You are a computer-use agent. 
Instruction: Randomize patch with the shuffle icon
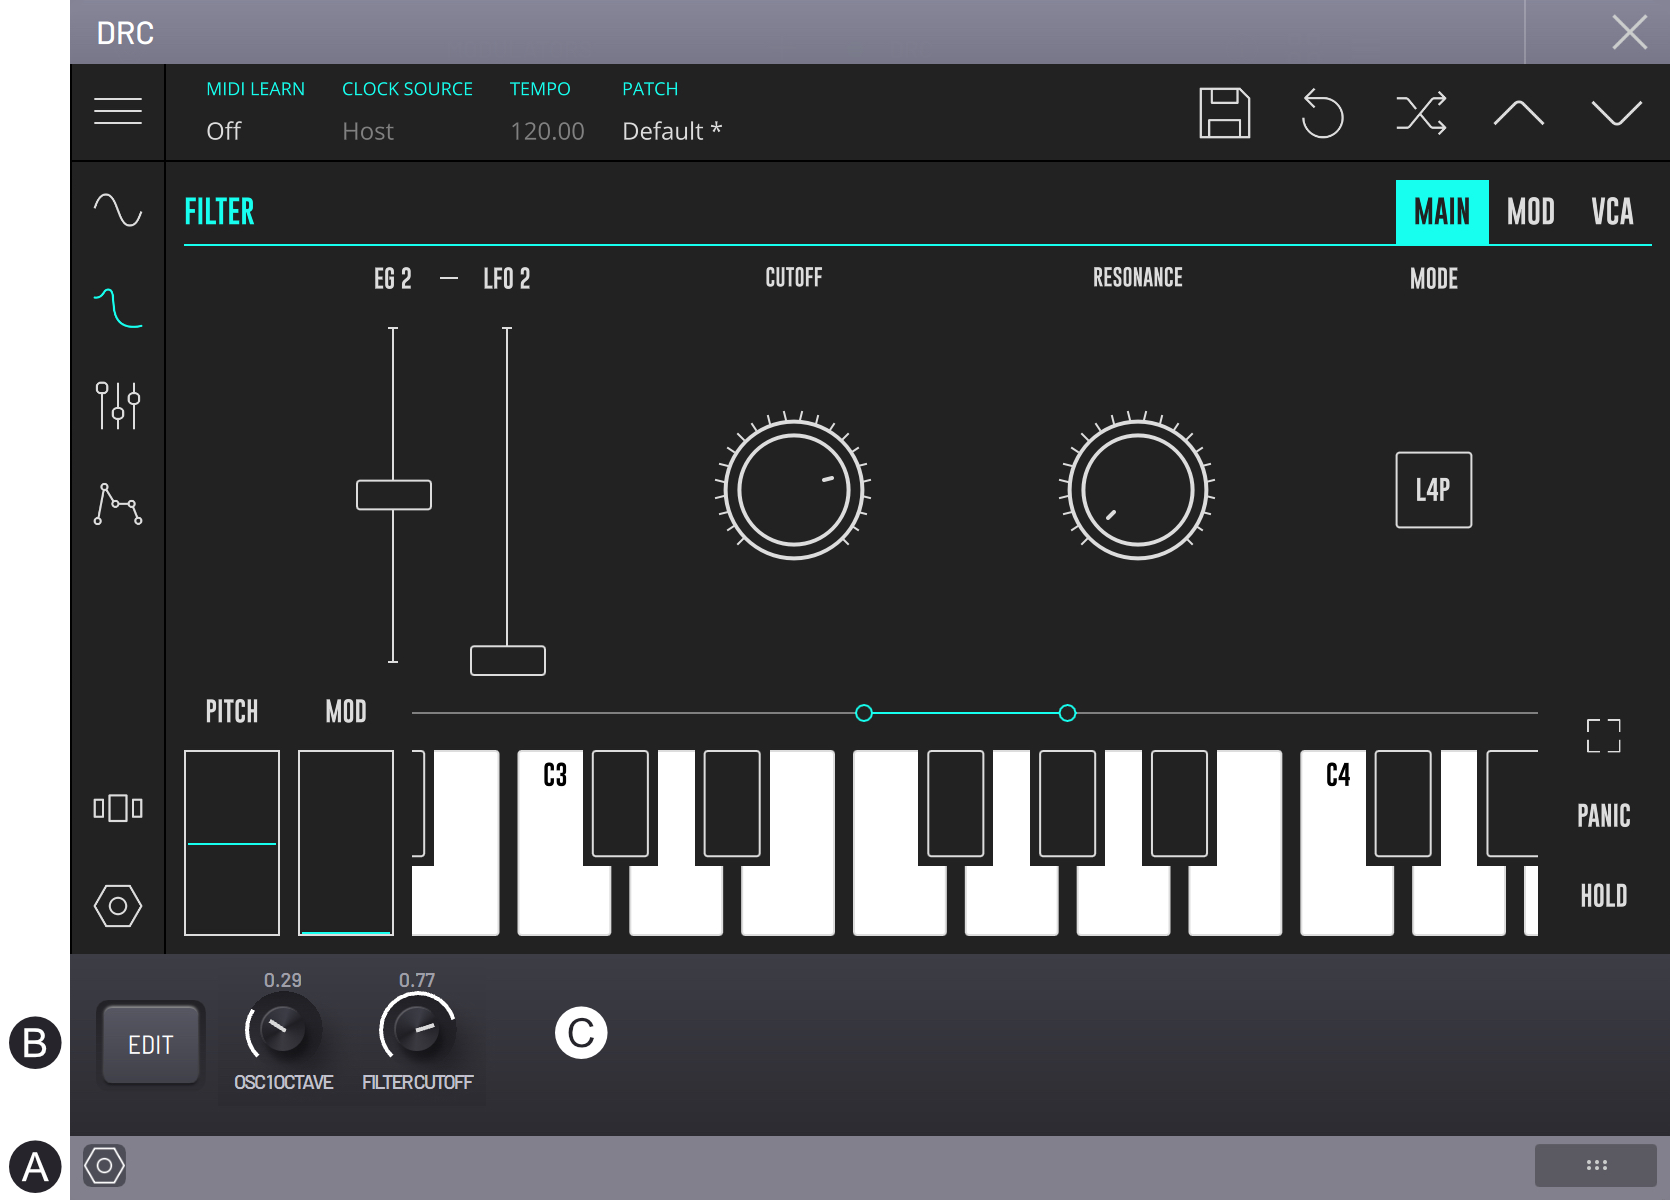(1421, 113)
